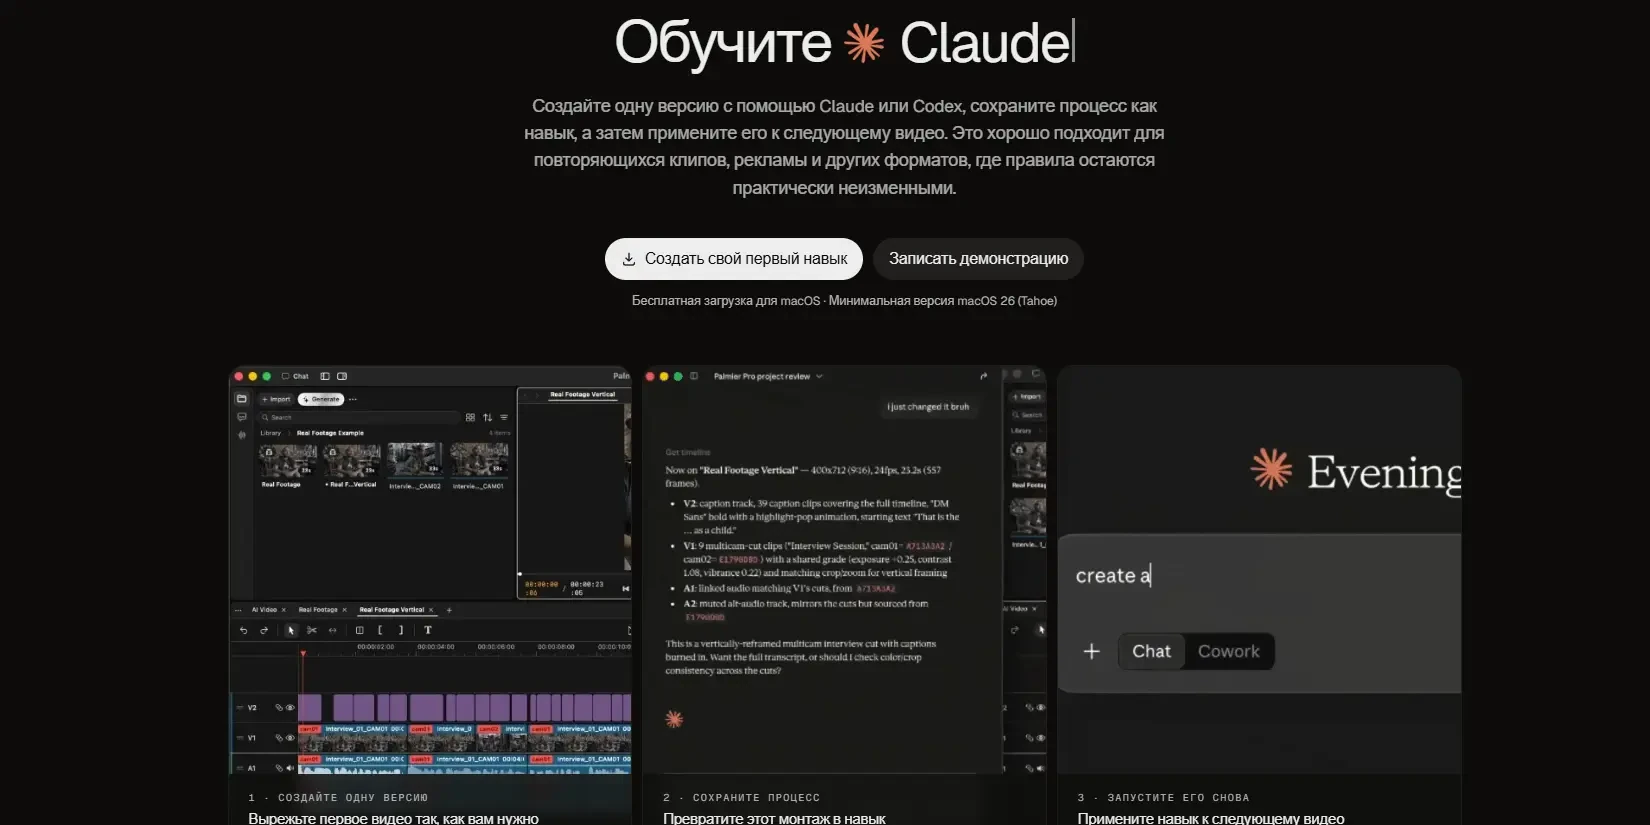Select the scissors razor cut tool
The image size is (1650, 825).
312,631
